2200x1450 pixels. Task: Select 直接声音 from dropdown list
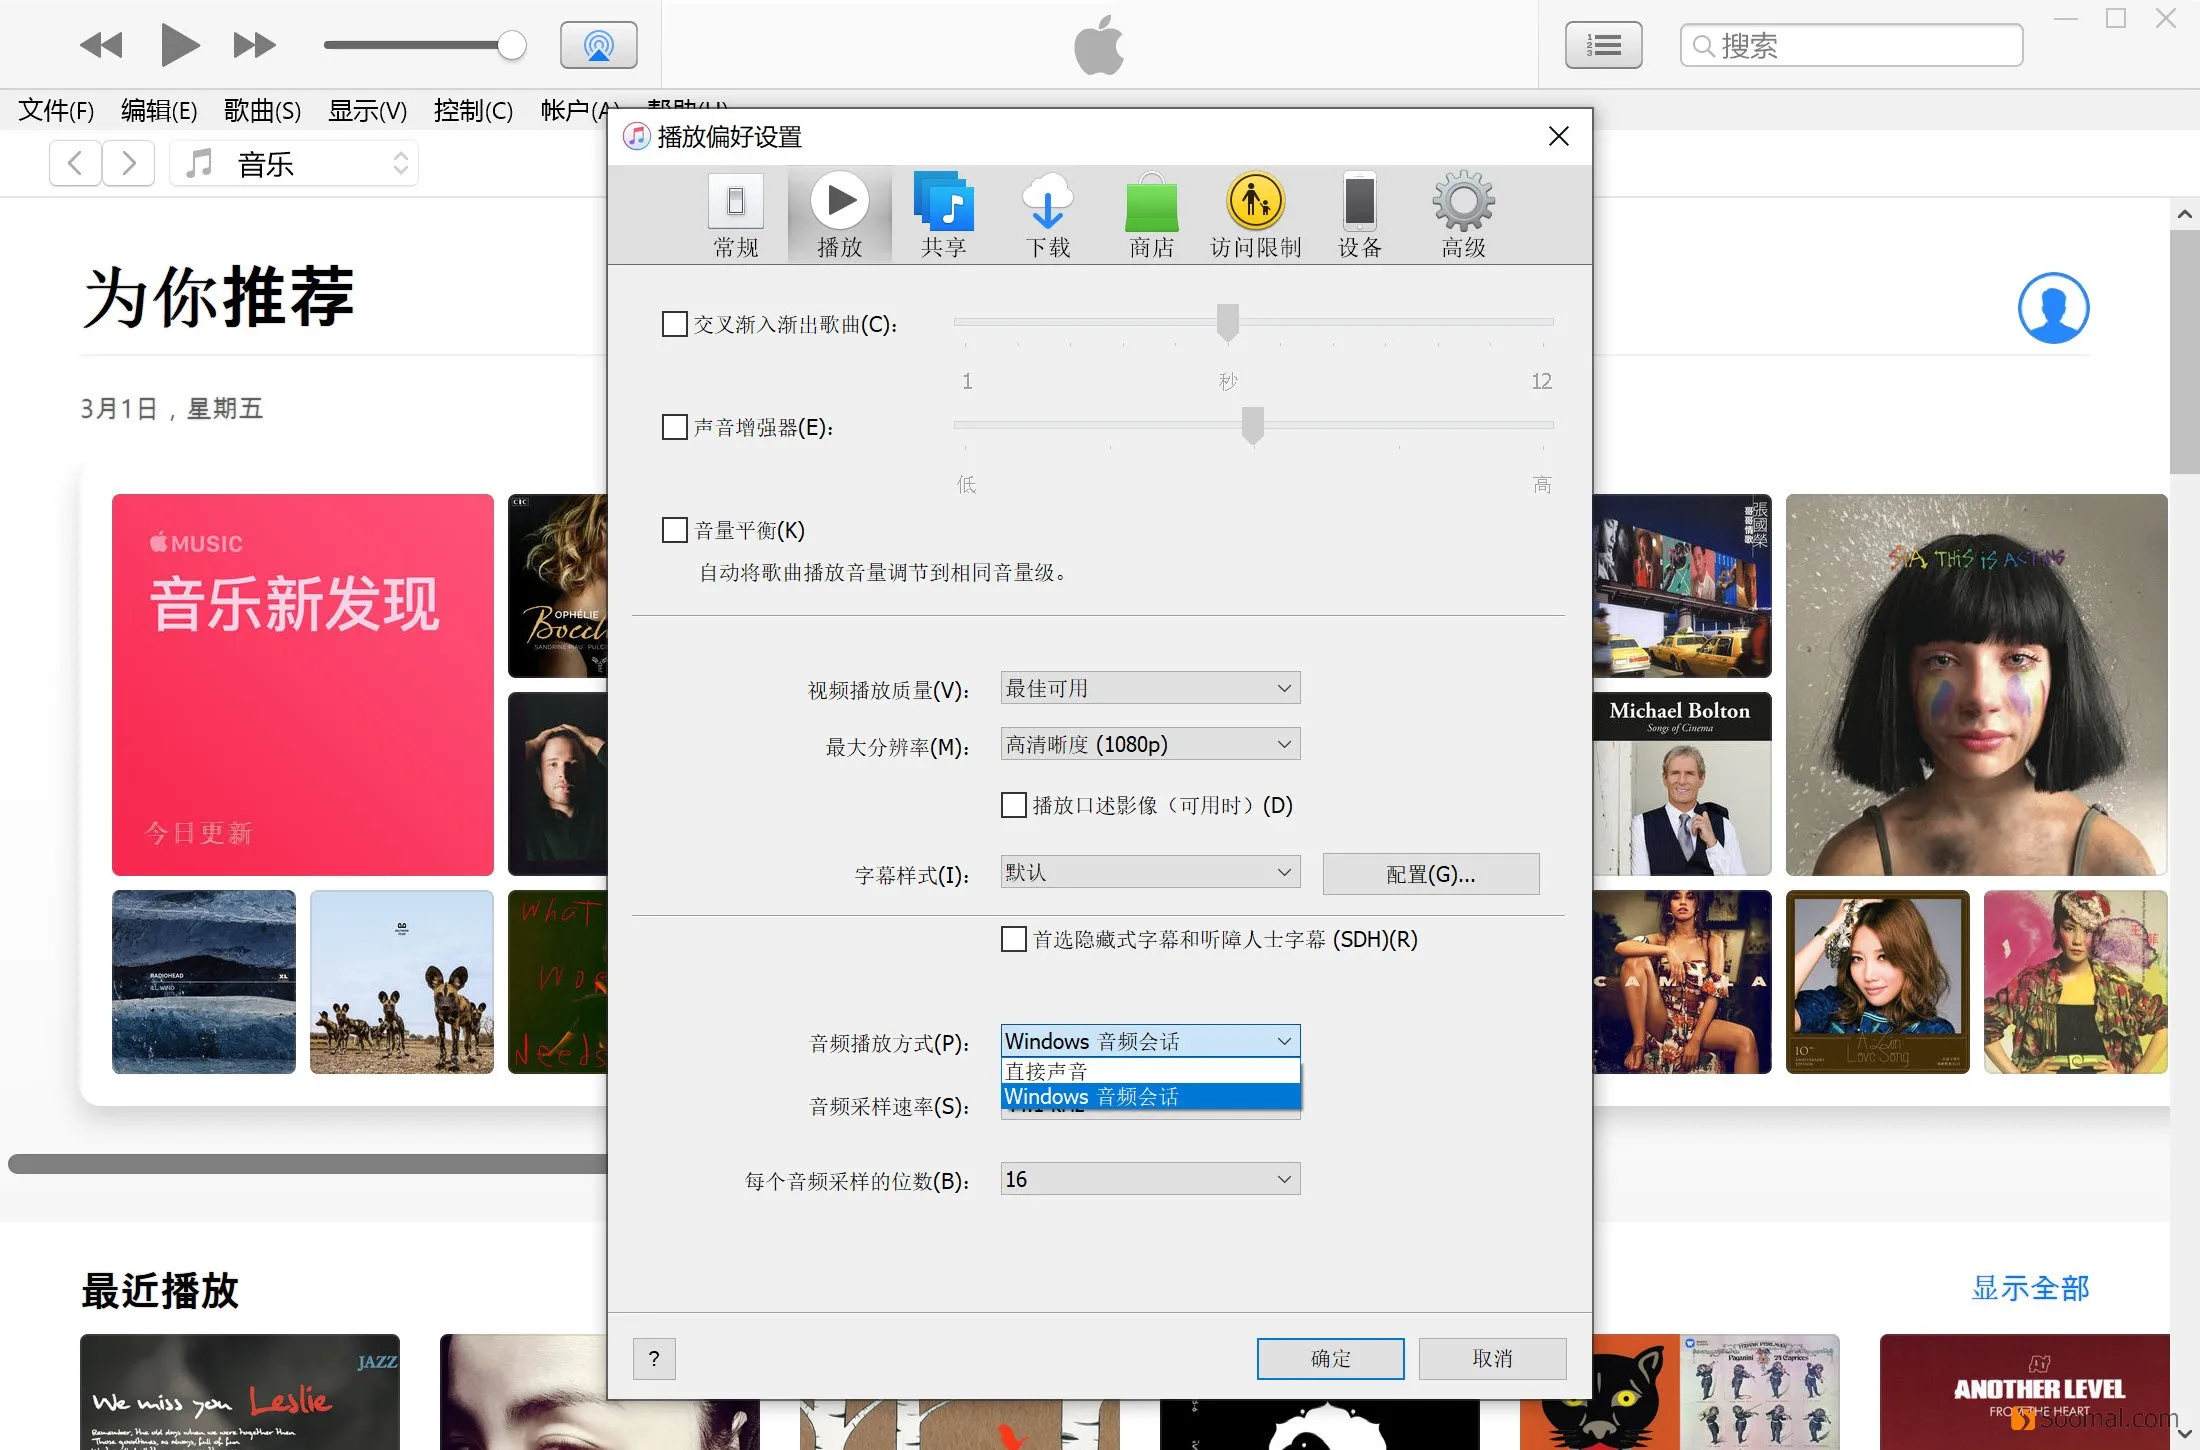tap(1150, 1071)
